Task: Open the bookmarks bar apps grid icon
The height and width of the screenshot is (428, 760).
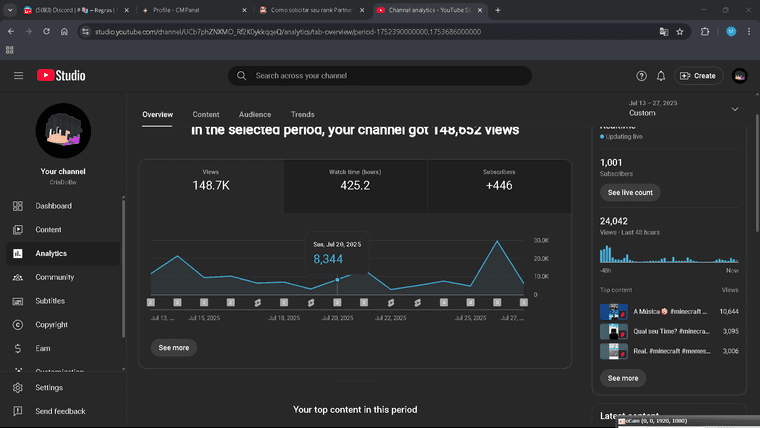Action: (10, 50)
